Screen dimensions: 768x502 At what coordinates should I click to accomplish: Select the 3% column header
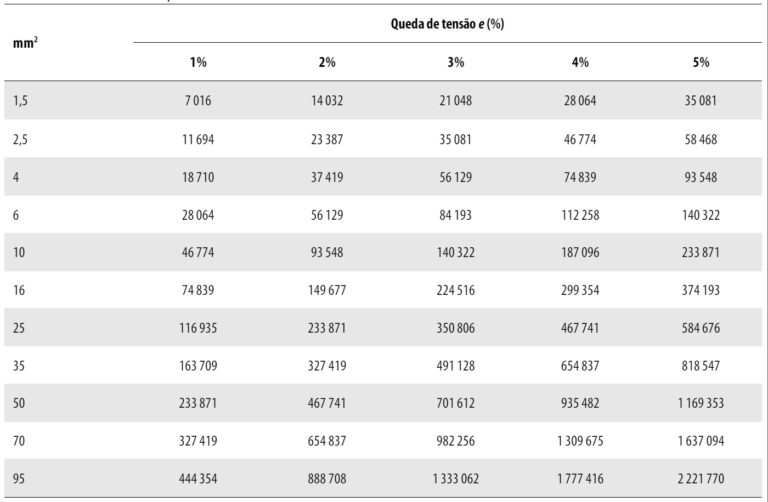[x=455, y=62]
